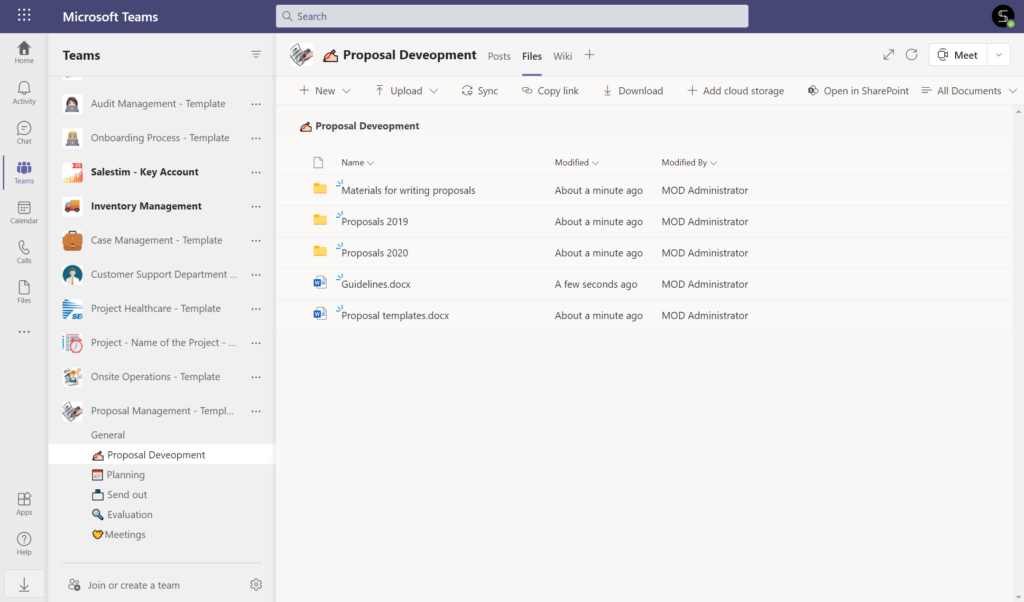Click the Proposal Deveopment breadcrumb in the file list
This screenshot has width=1024, height=602.
click(367, 126)
